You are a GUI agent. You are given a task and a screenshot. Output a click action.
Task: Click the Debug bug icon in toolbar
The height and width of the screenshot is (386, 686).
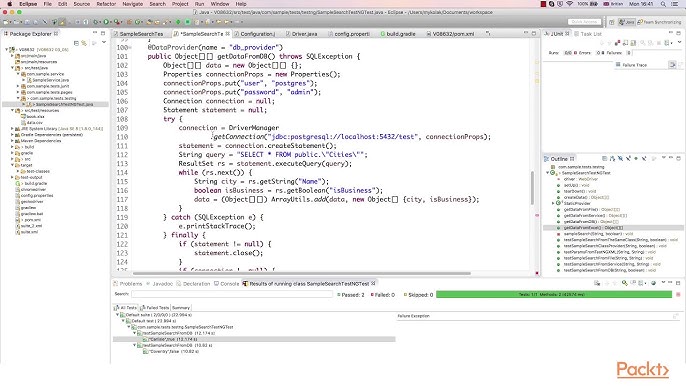tap(95, 22)
